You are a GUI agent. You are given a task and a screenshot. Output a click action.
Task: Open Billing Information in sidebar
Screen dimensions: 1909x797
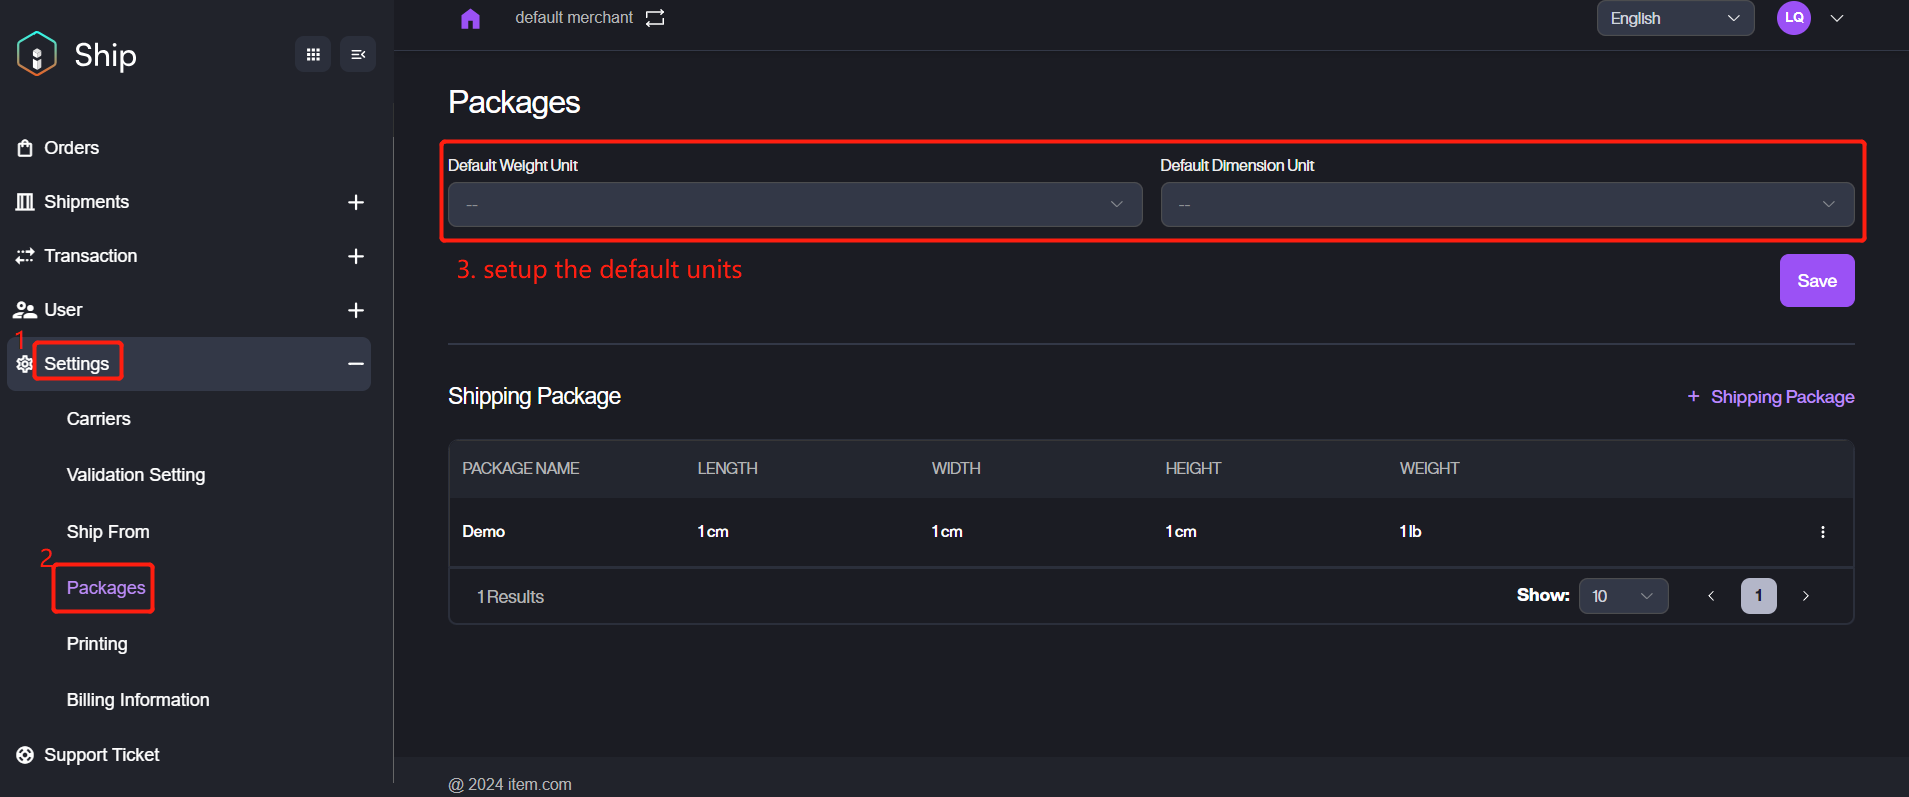[x=138, y=700]
